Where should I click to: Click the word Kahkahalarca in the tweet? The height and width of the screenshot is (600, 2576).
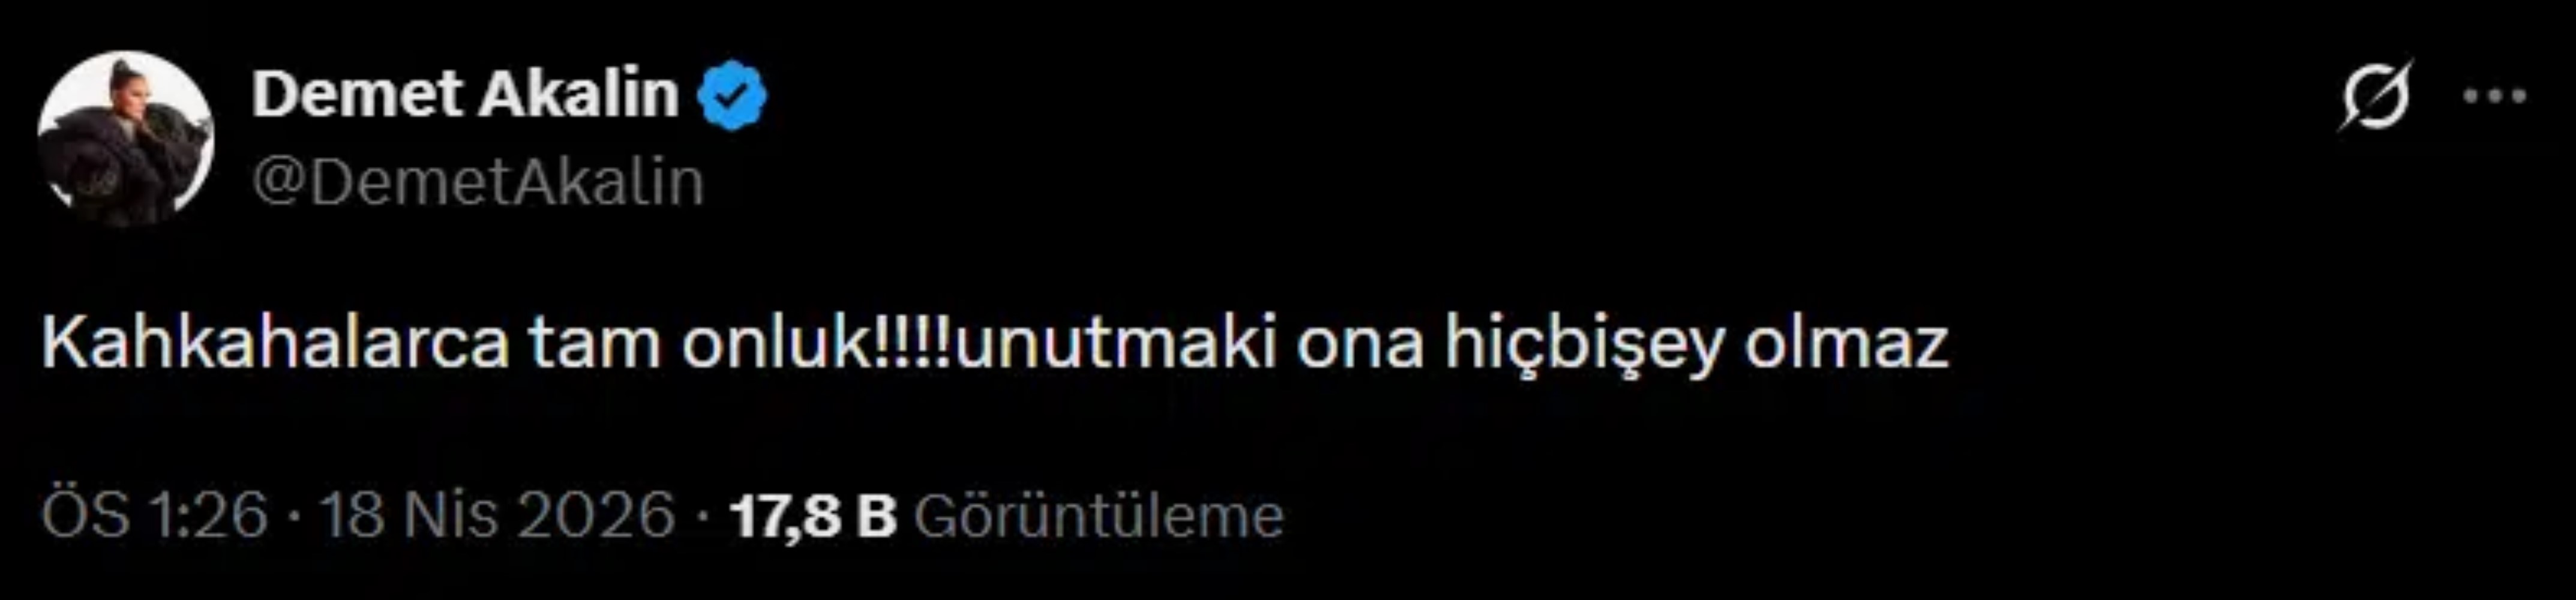pos(275,344)
